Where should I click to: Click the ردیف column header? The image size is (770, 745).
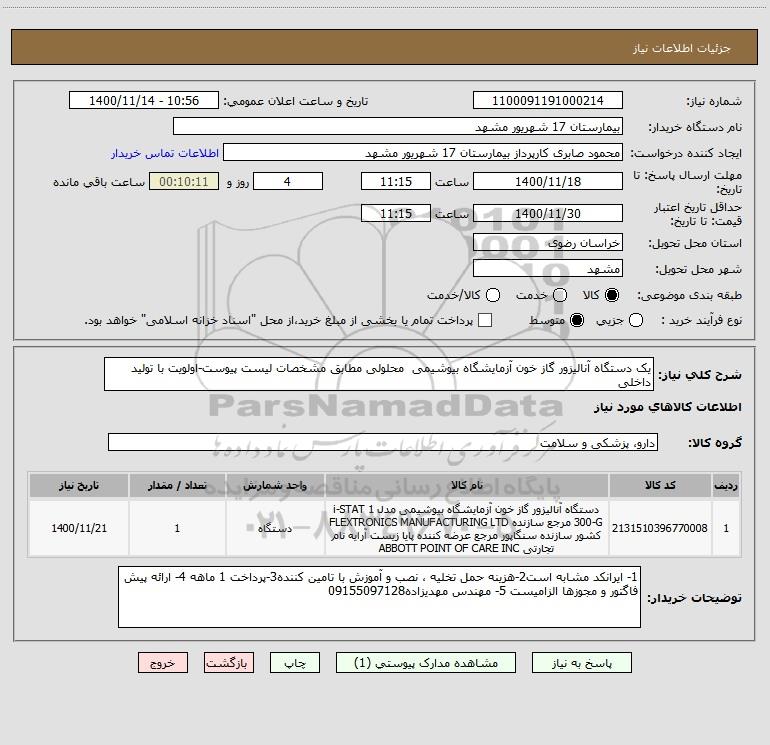pos(726,485)
